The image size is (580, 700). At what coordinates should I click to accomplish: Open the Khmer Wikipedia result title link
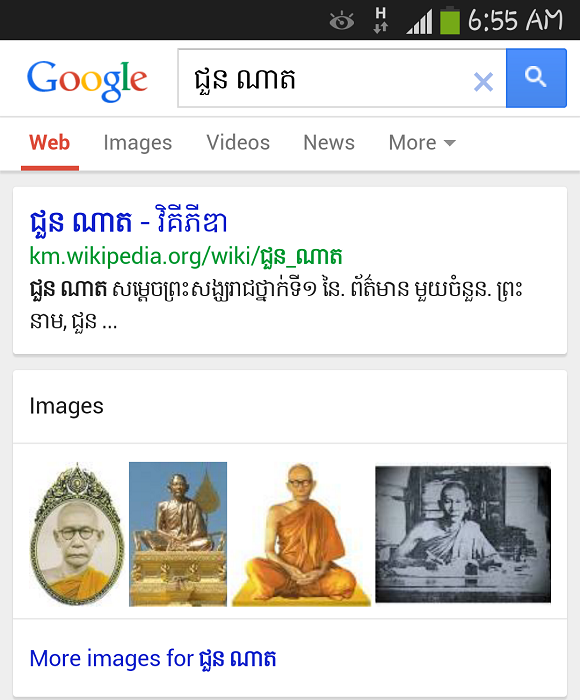[129, 221]
